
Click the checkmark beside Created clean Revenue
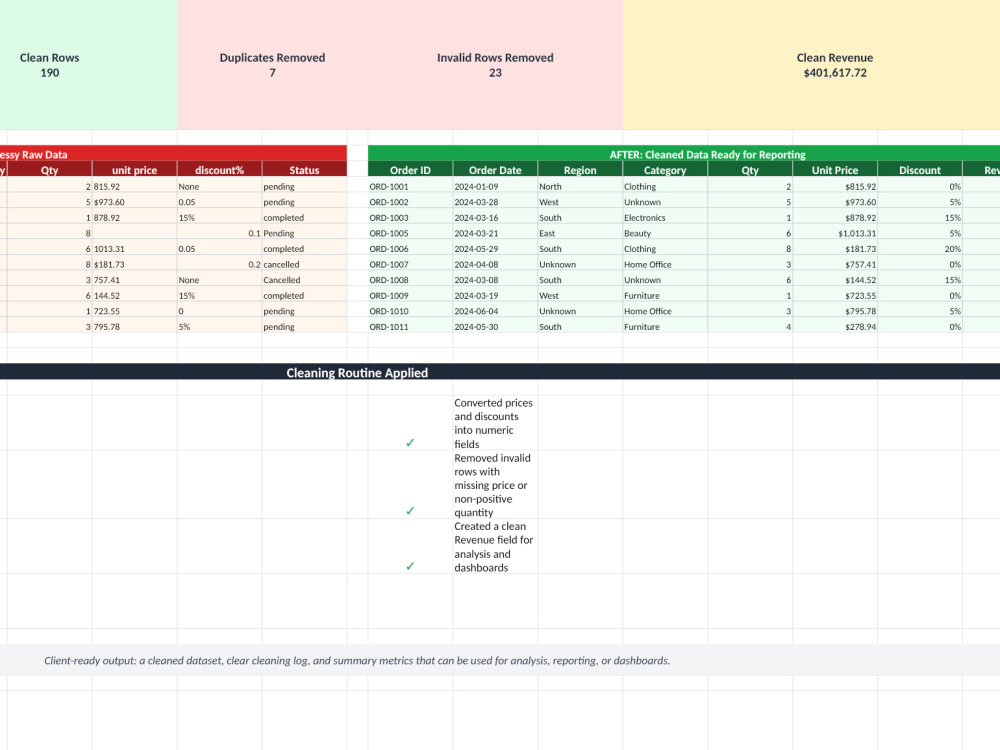pos(410,566)
